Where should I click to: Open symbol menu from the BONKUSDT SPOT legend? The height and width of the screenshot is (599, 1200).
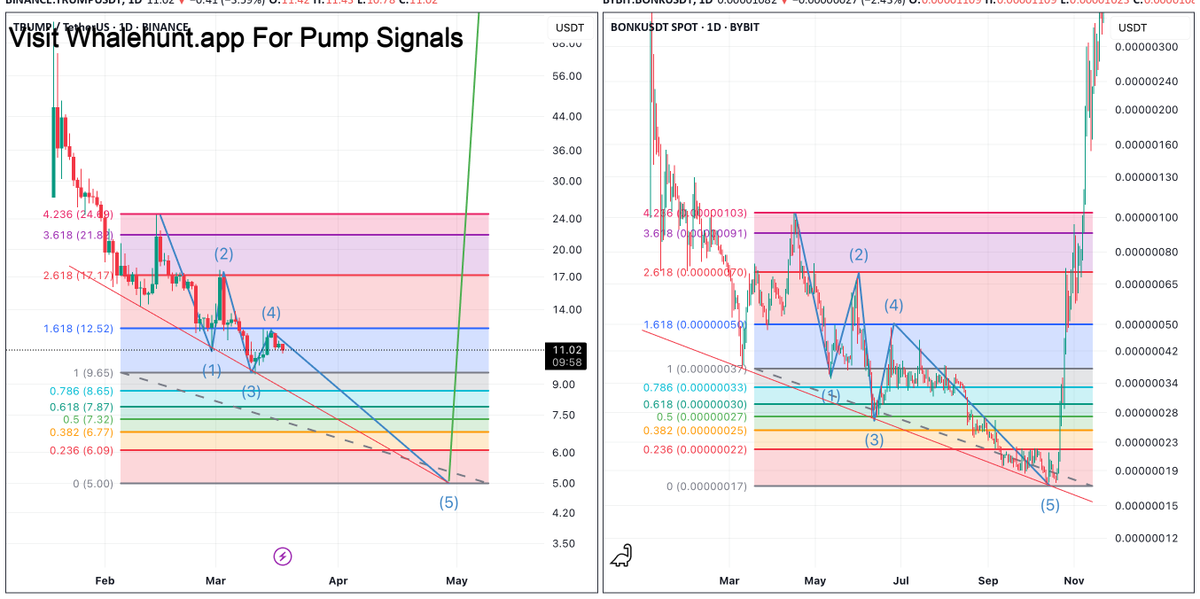[x=655, y=27]
